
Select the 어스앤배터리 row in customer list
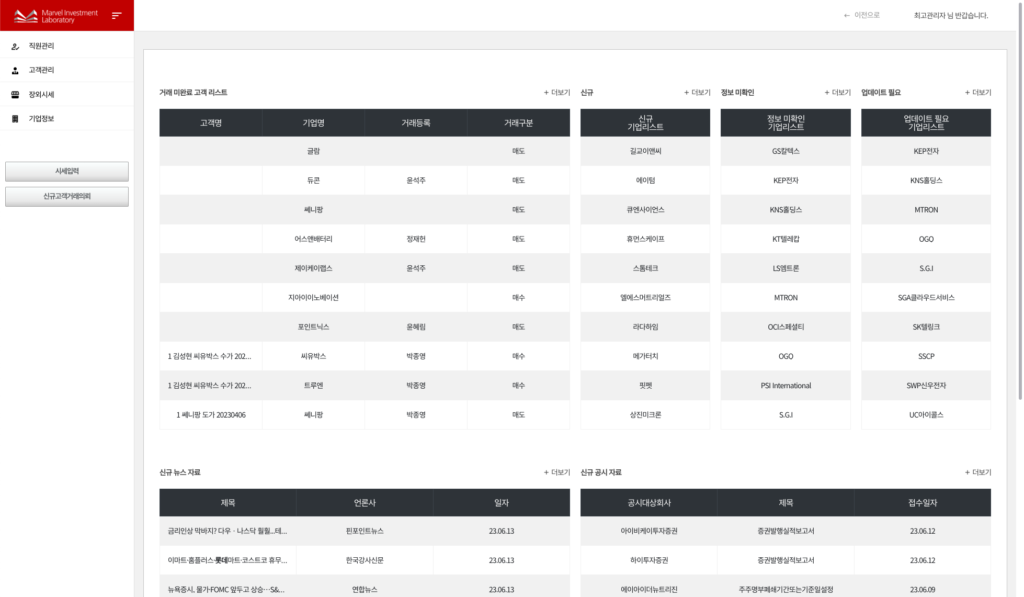[x=313, y=239]
